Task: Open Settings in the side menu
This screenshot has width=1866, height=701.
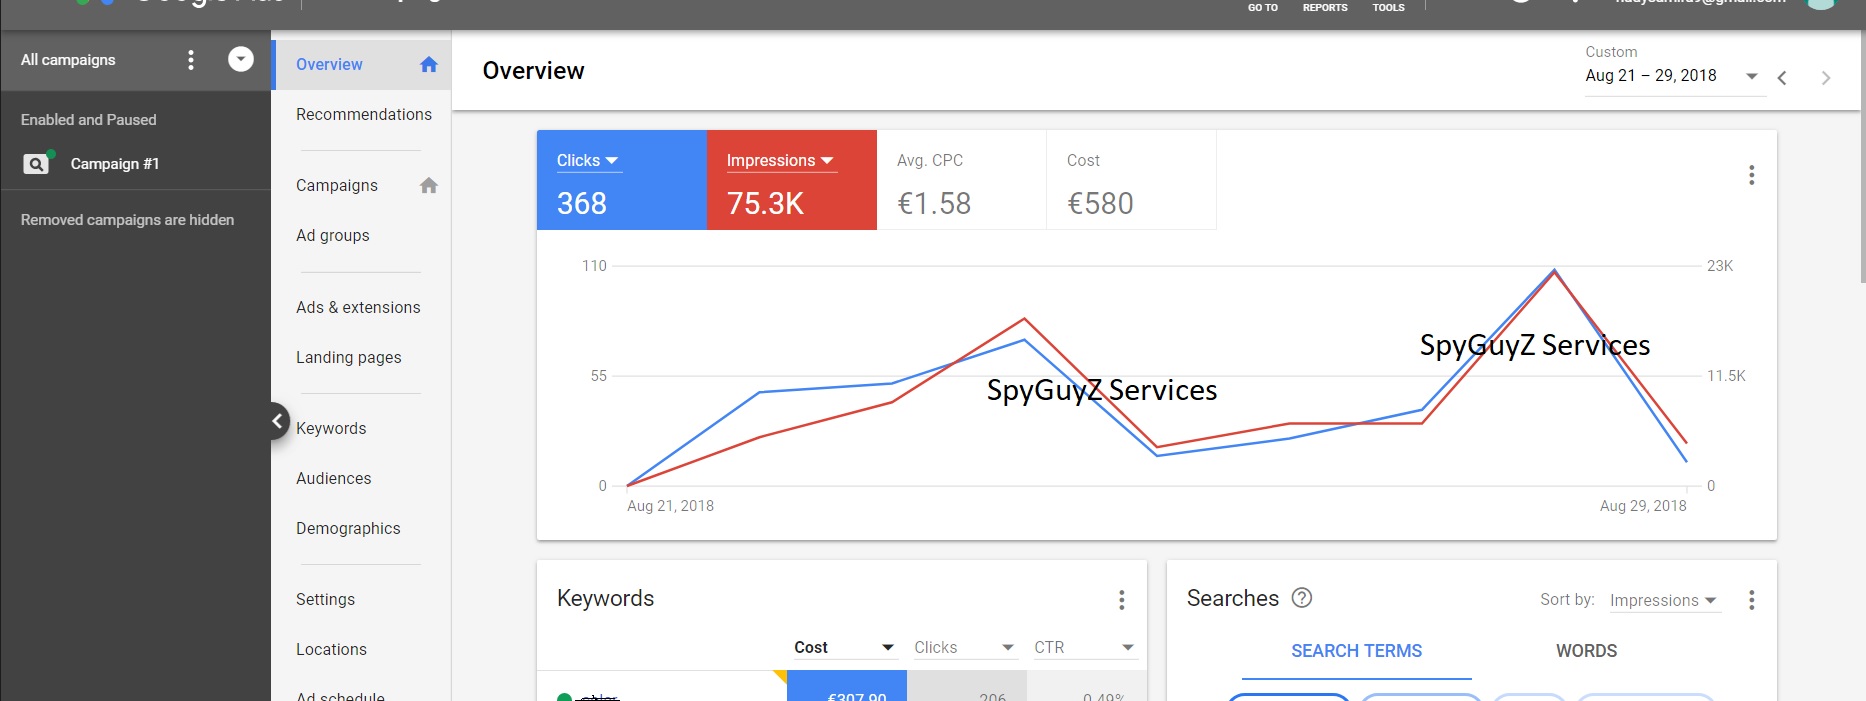Action: pyautogui.click(x=325, y=599)
